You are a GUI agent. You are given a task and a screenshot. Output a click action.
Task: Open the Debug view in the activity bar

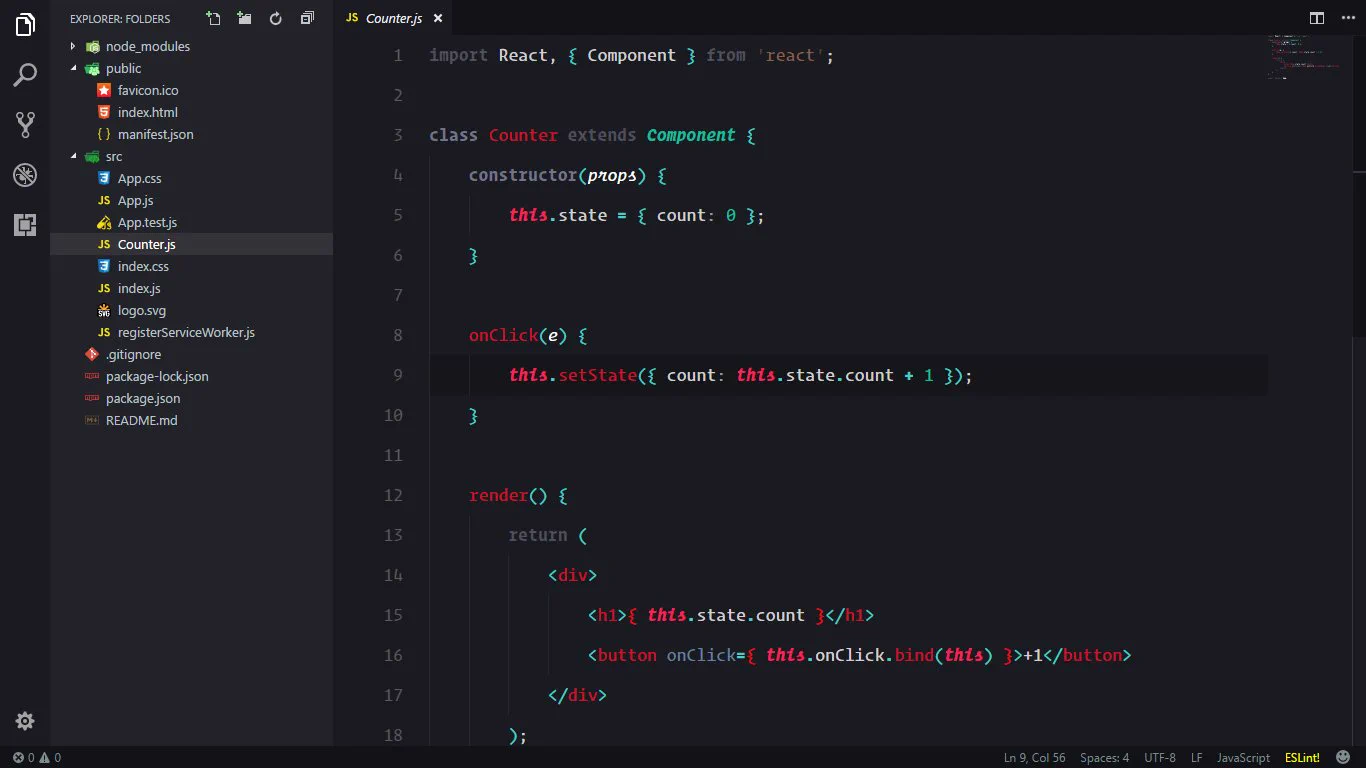pyautogui.click(x=25, y=175)
